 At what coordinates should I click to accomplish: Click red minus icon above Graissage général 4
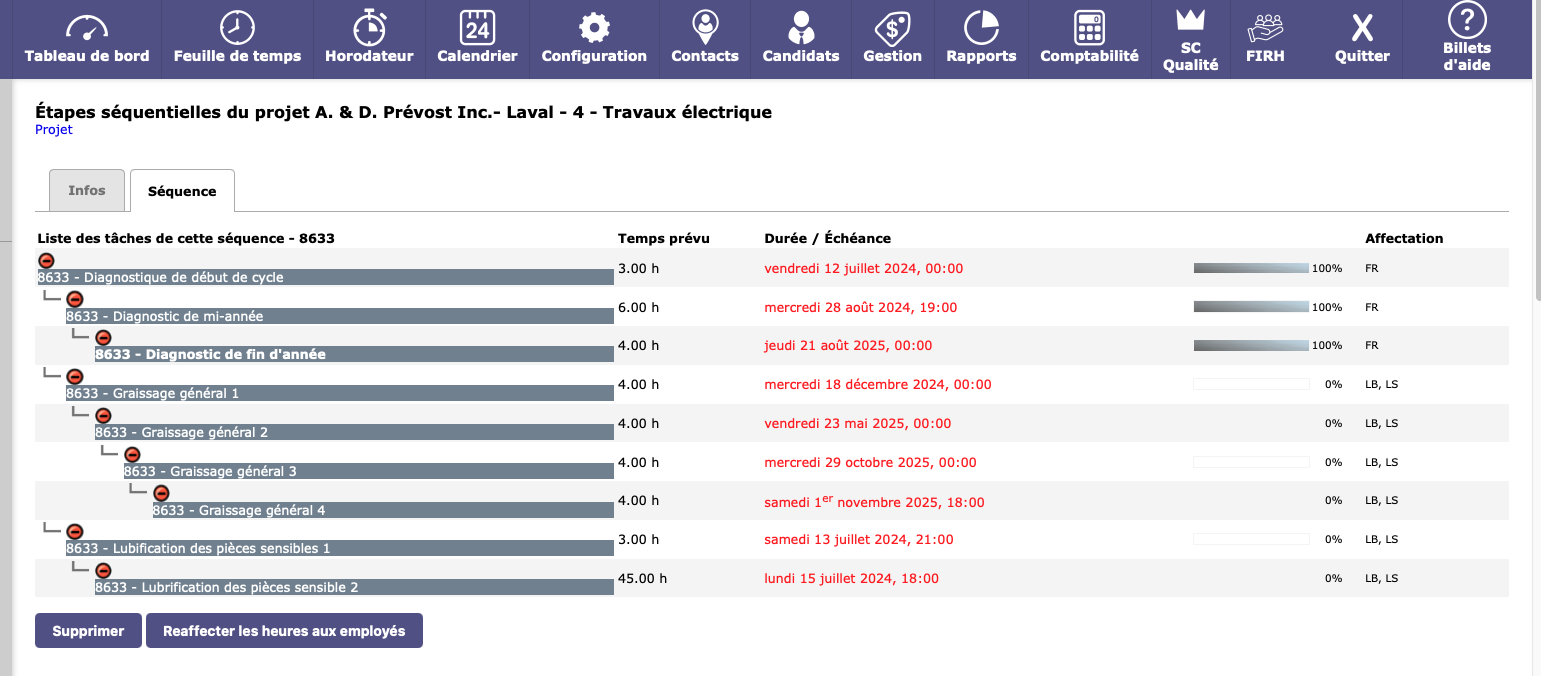pos(161,493)
